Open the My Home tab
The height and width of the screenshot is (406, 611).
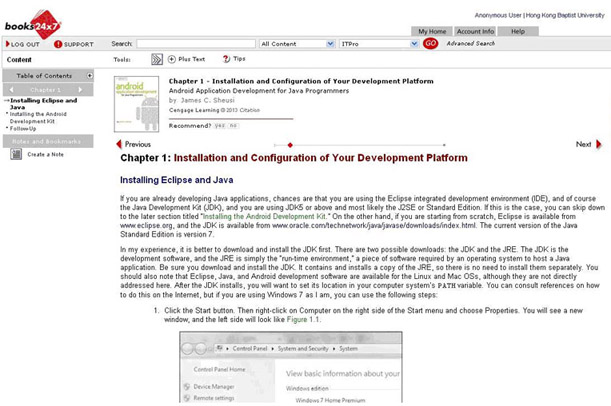click(432, 31)
